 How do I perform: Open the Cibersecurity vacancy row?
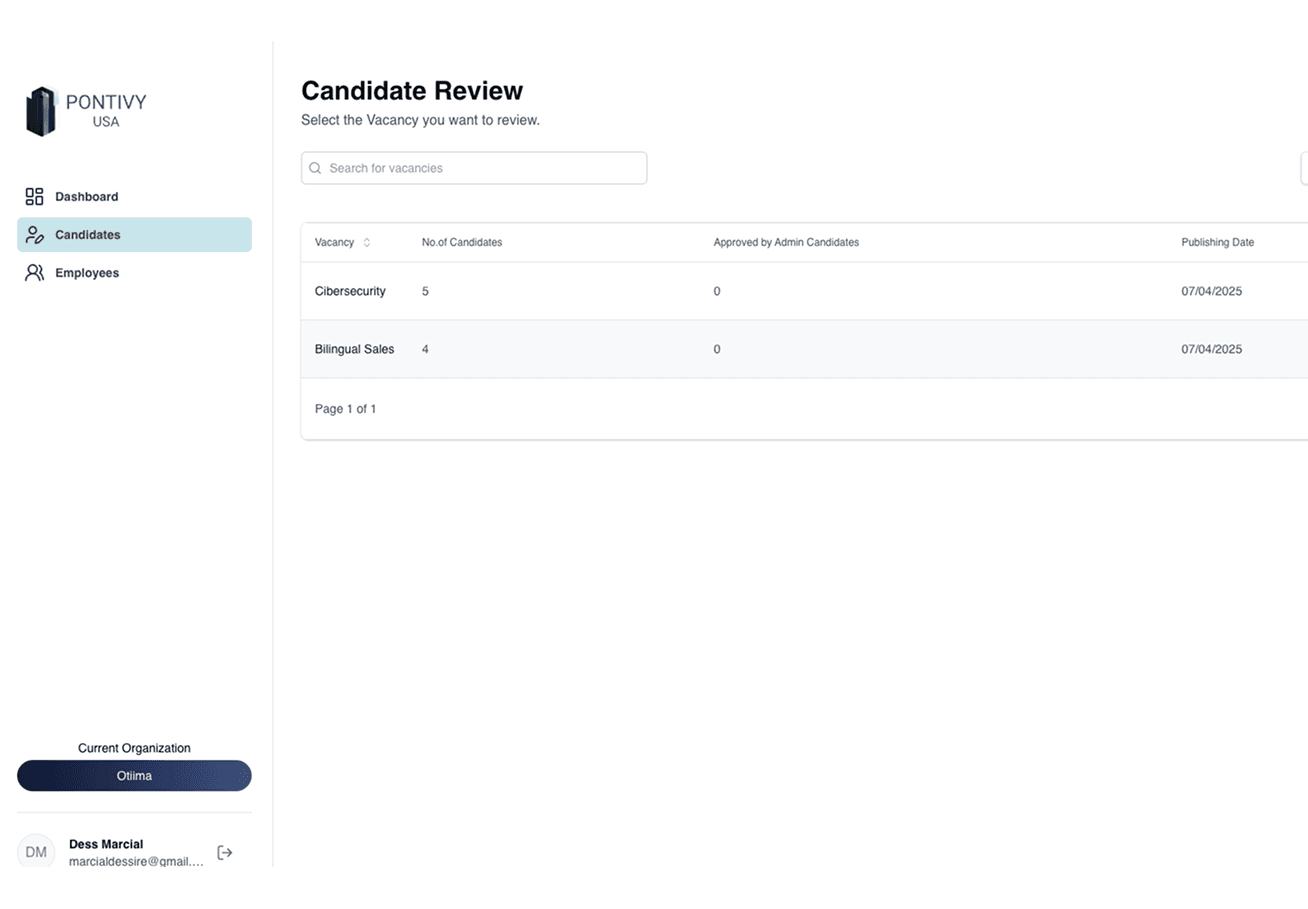(x=350, y=291)
